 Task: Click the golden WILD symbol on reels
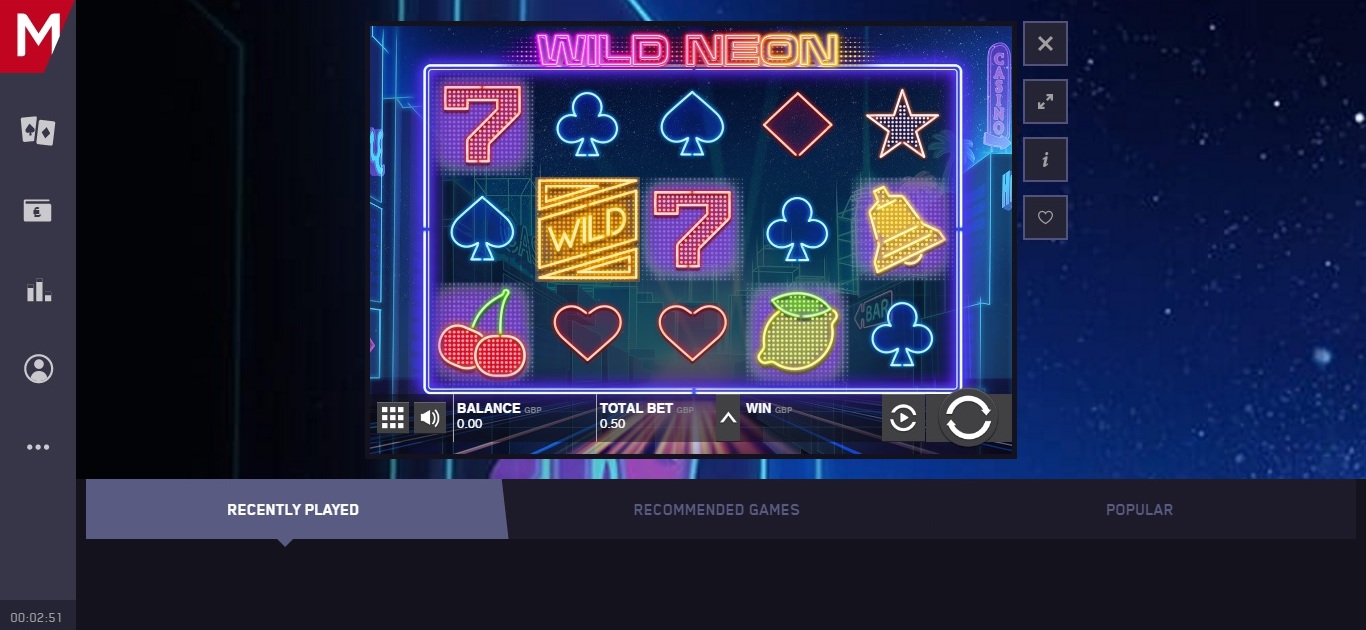coord(588,229)
